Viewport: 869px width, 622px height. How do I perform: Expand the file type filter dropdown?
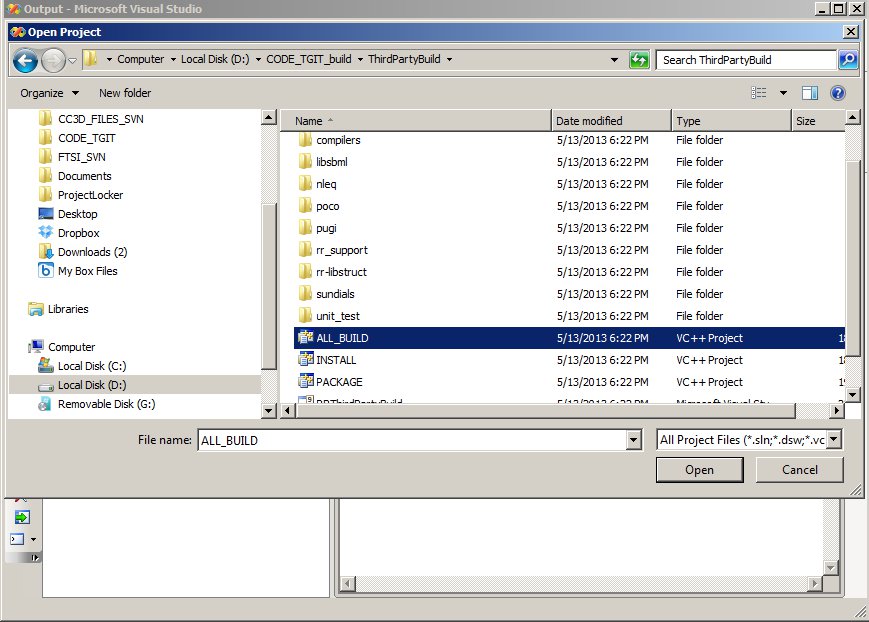pyautogui.click(x=834, y=440)
